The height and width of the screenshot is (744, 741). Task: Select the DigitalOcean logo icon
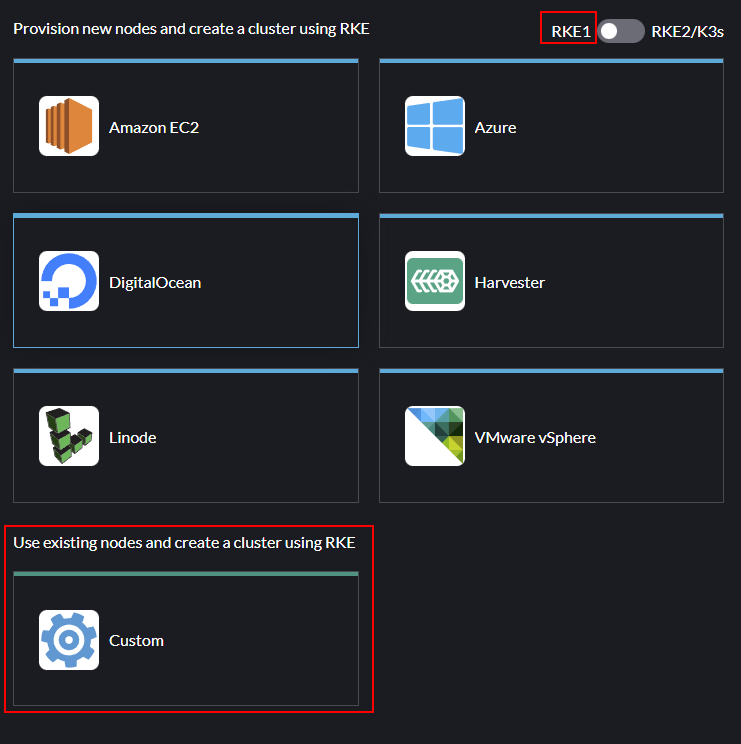[x=69, y=281]
